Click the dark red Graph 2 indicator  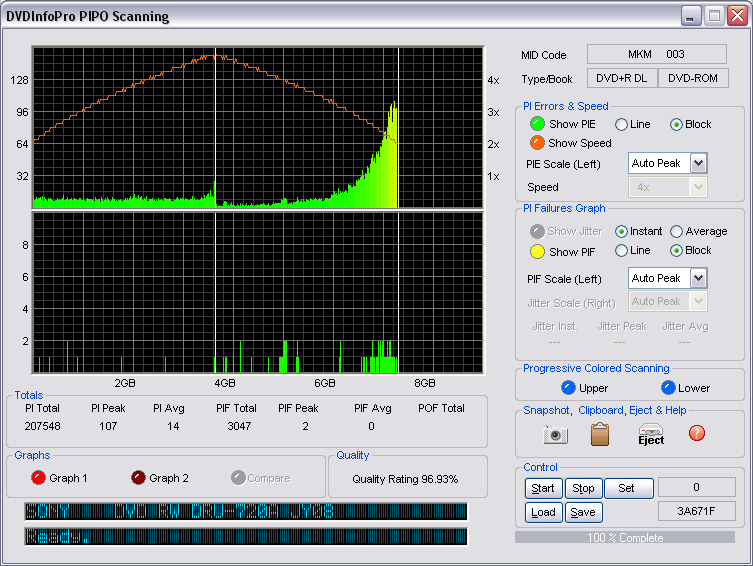[138, 478]
